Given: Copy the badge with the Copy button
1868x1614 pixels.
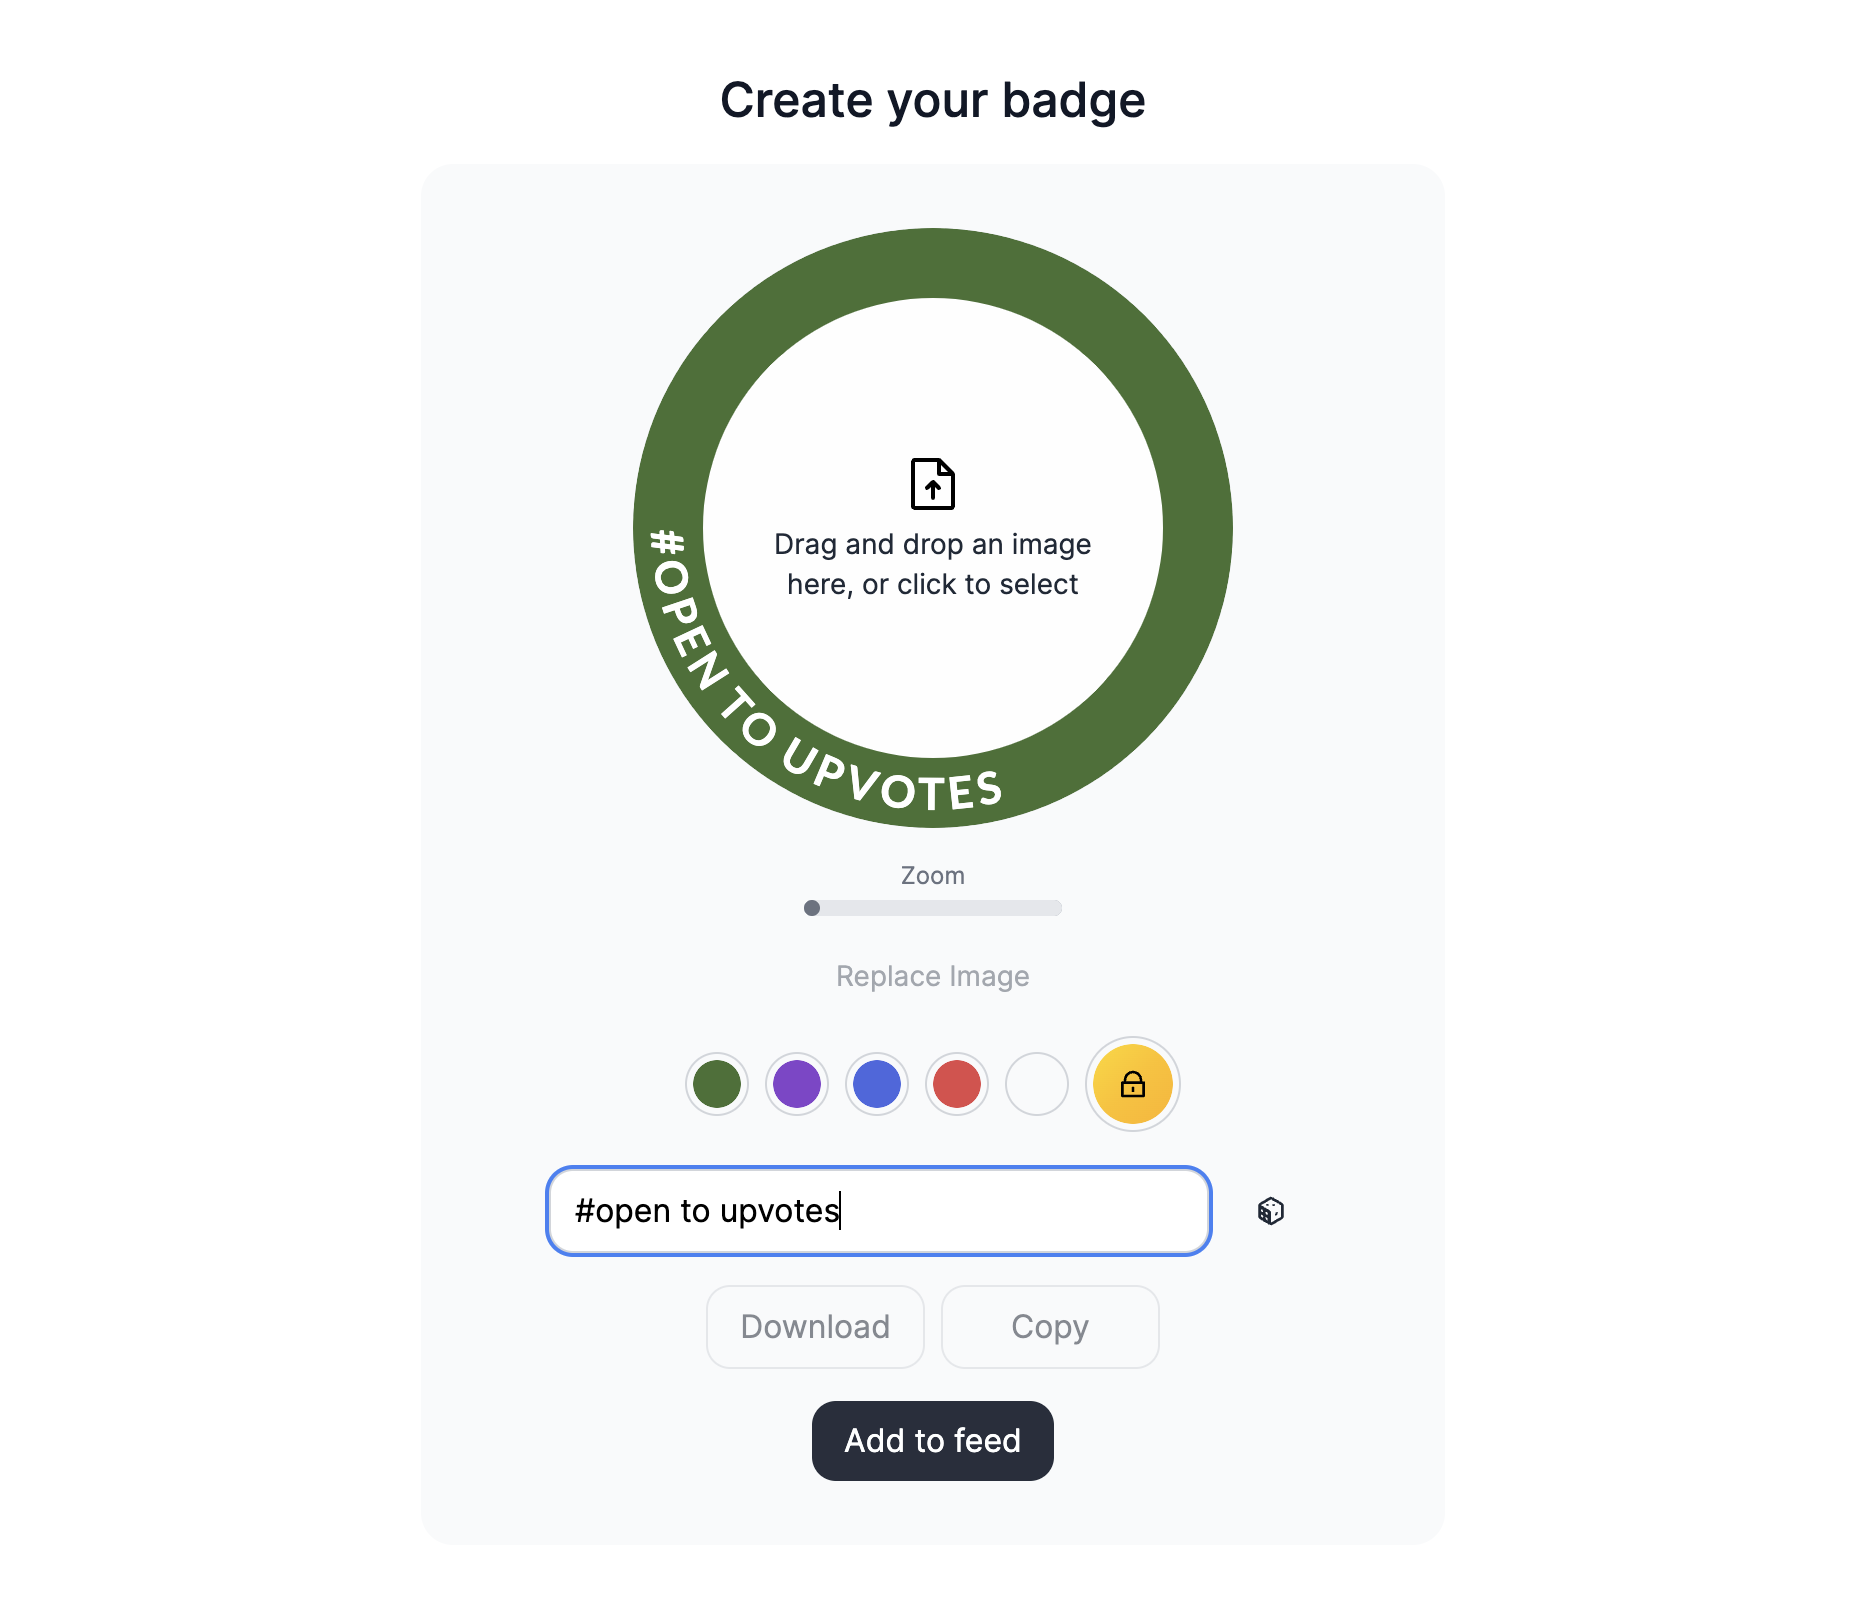Looking at the screenshot, I should tap(1050, 1327).
